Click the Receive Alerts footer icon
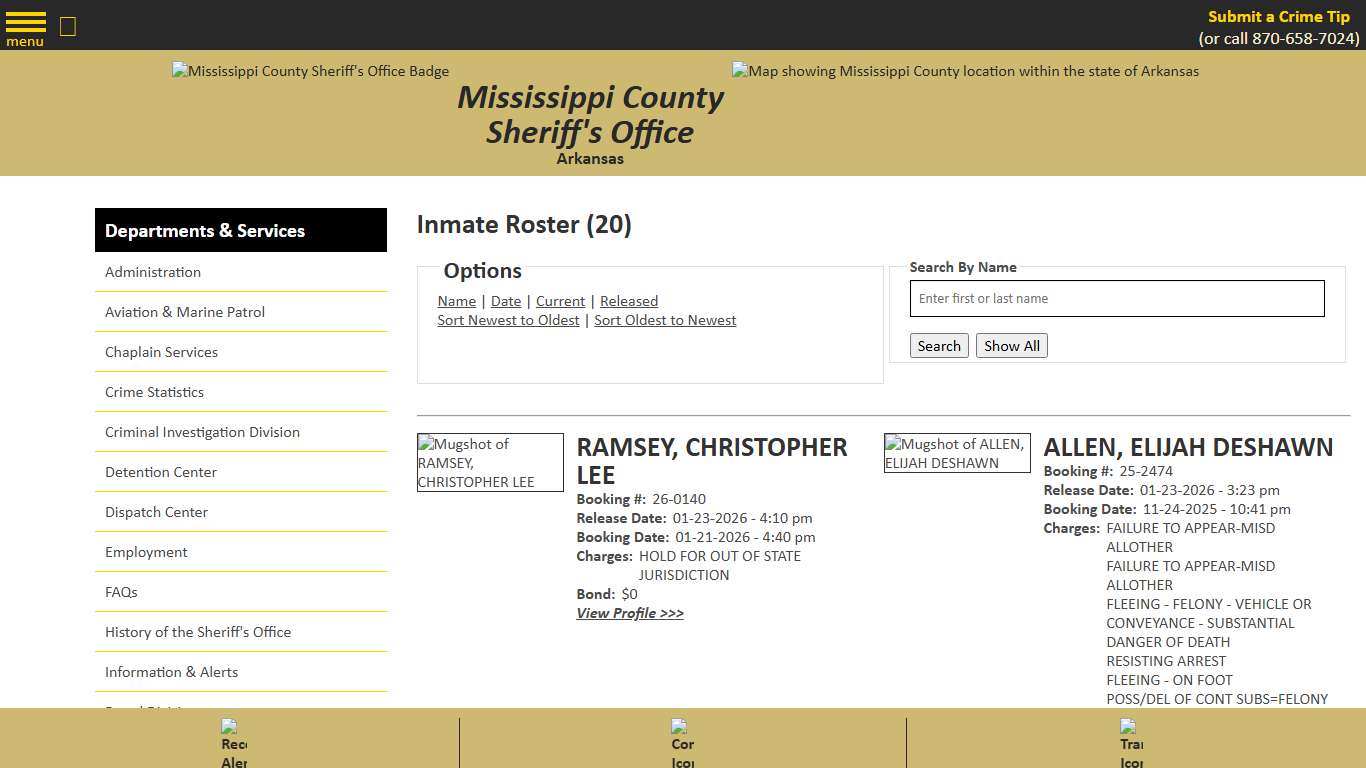 (x=233, y=740)
